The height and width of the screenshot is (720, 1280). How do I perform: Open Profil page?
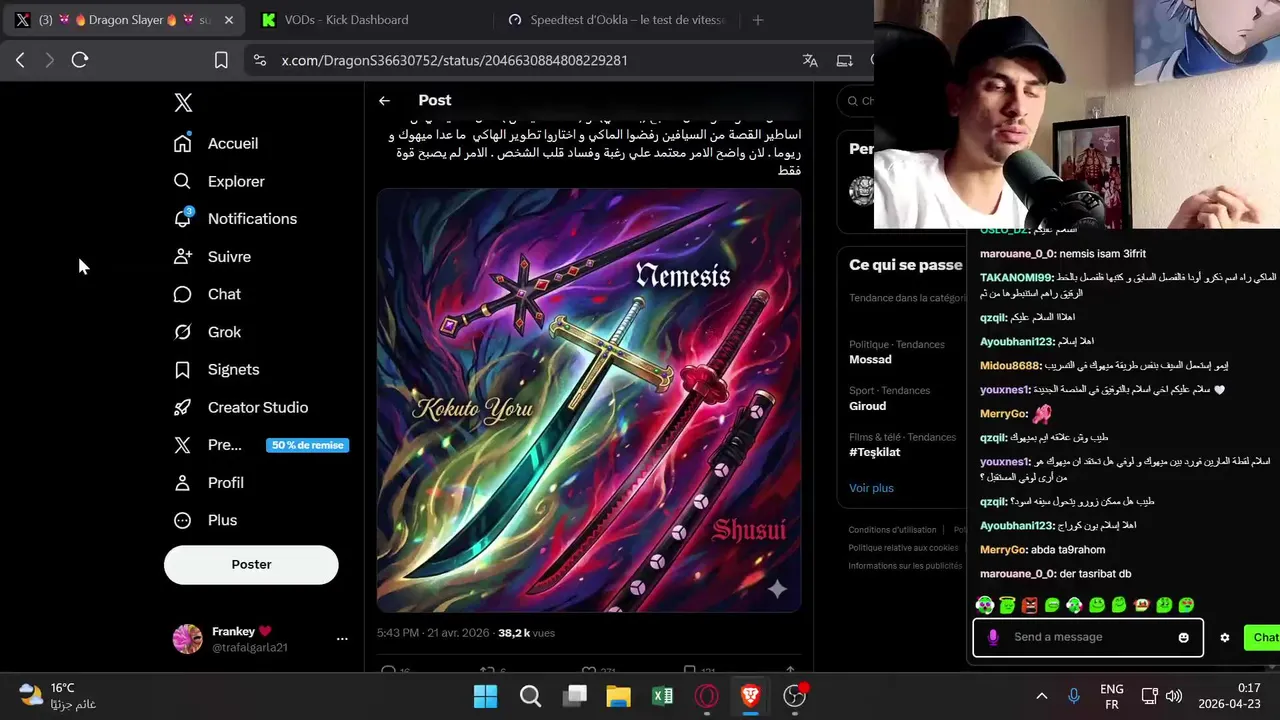[x=209, y=482]
